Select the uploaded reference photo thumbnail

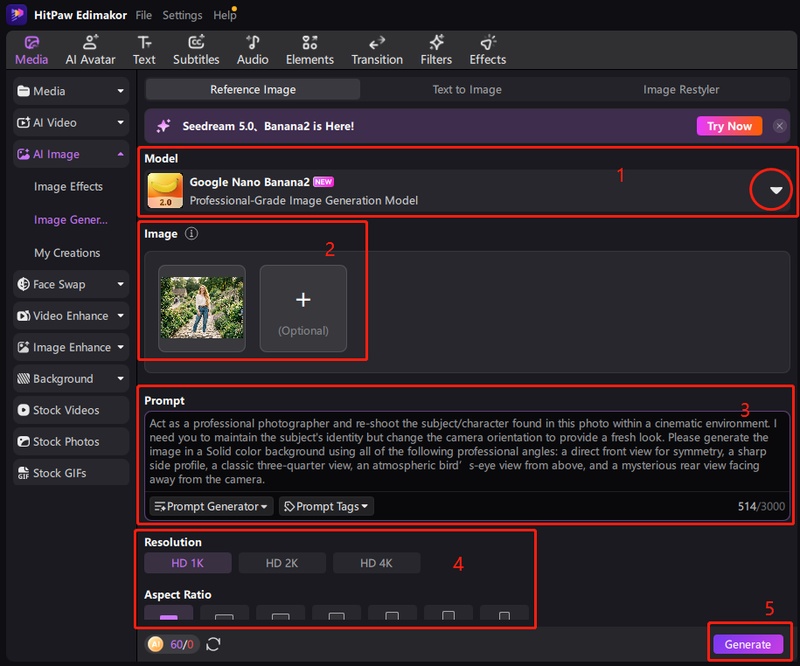[202, 308]
